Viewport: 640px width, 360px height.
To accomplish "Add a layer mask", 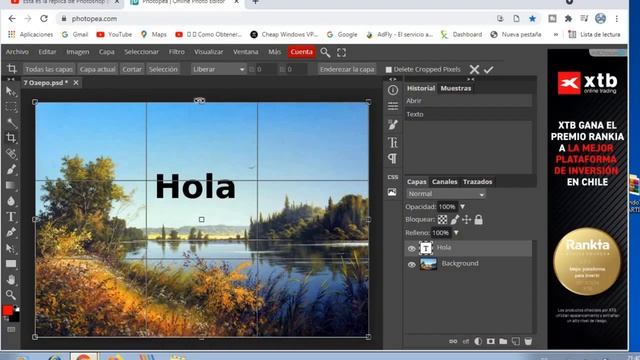I will pos(491,341).
